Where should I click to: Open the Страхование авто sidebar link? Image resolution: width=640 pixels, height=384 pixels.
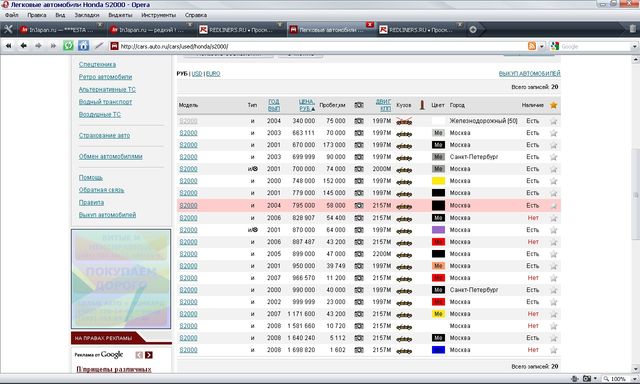point(104,135)
